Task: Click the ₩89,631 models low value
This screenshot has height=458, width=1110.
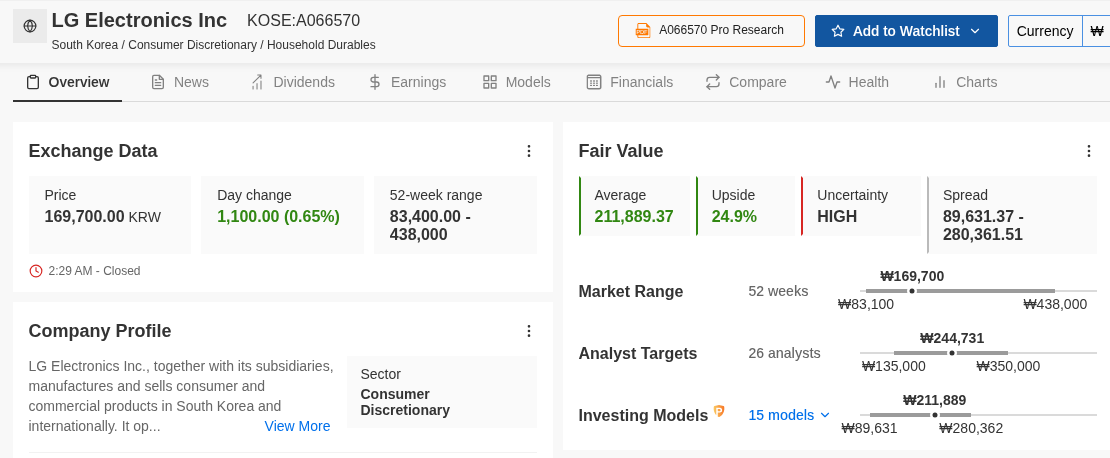Action: [869, 428]
